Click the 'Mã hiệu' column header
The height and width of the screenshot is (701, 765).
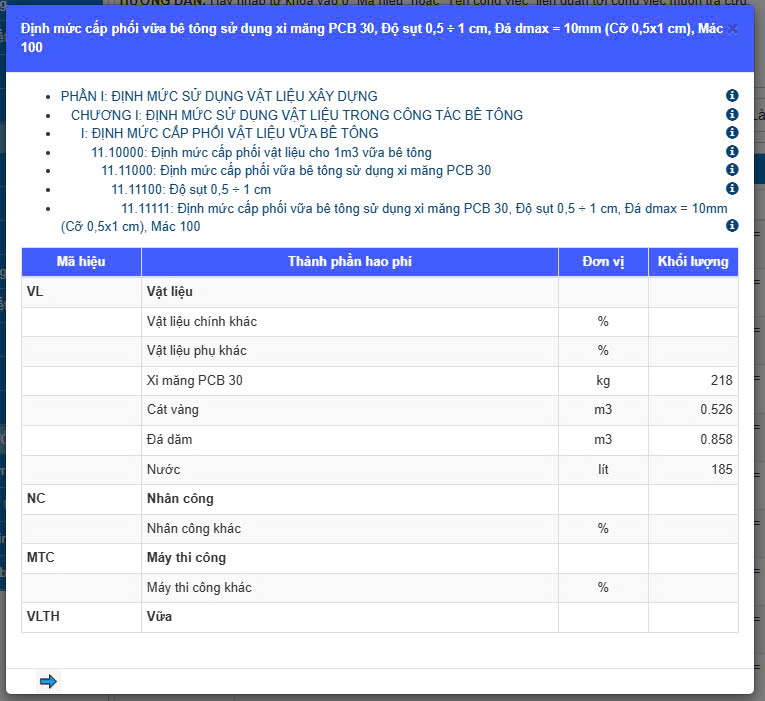tap(81, 262)
